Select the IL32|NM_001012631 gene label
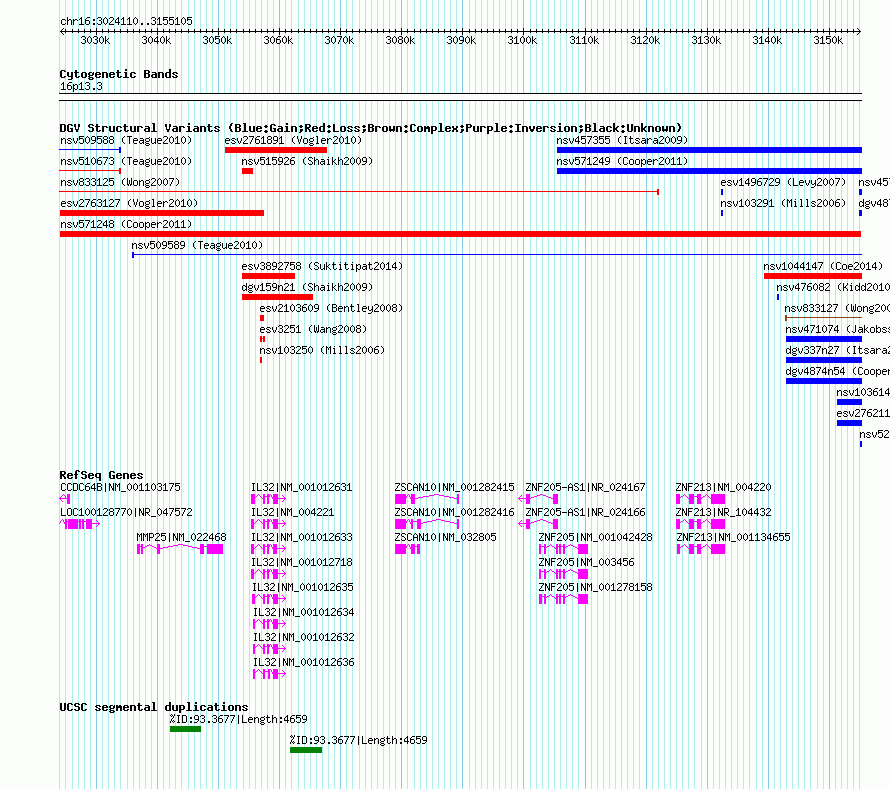 [x=301, y=487]
